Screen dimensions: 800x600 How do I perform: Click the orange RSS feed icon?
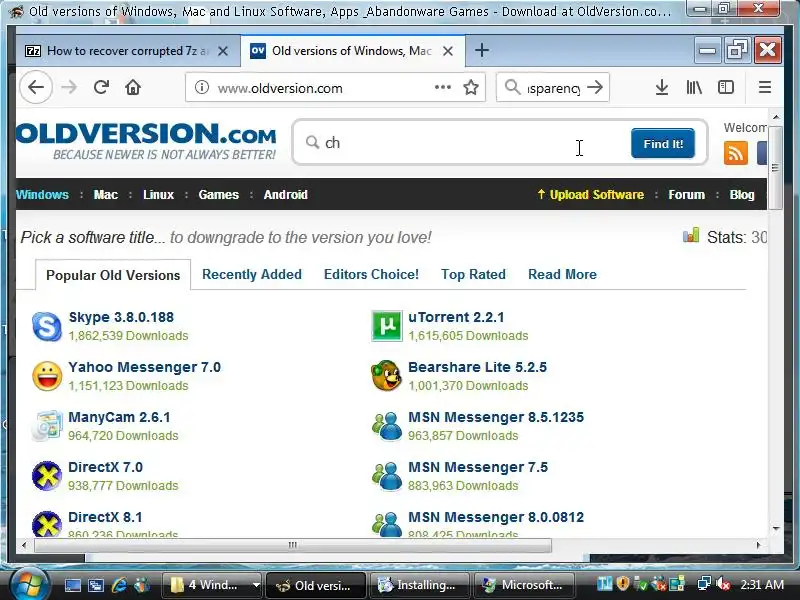coord(735,153)
